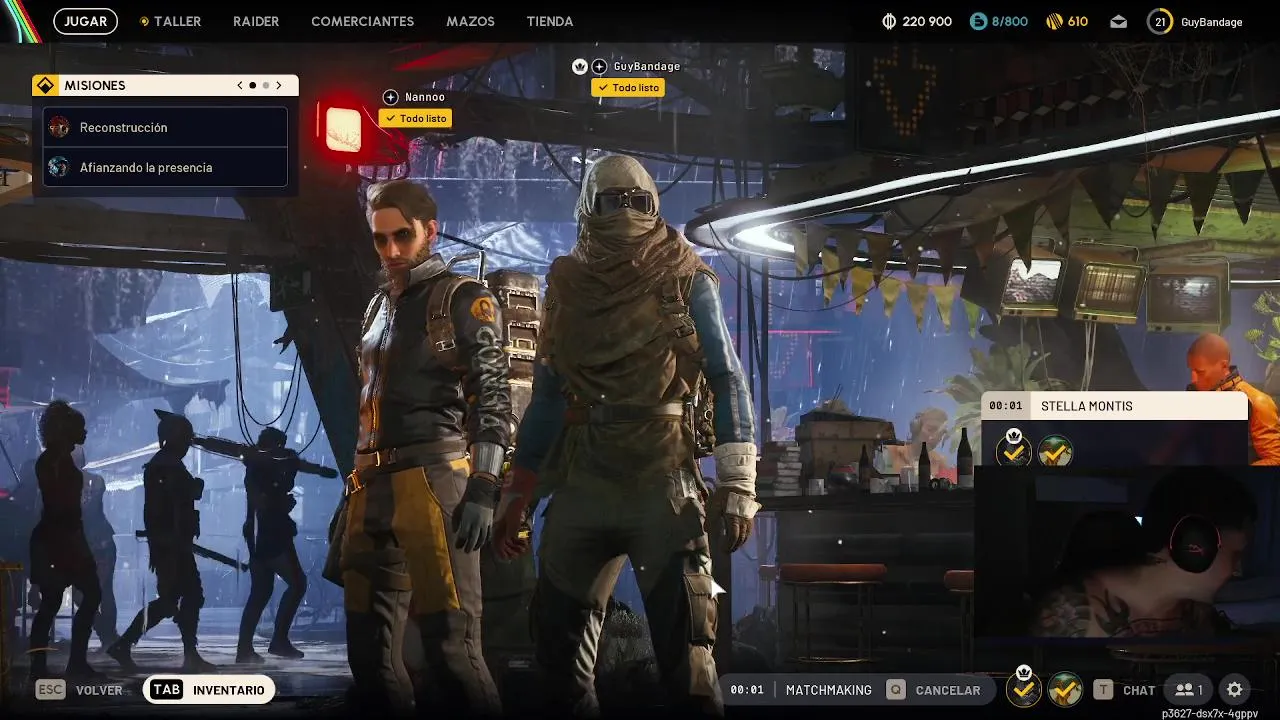
Task: Open the JUGAR tab
Action: coord(85,21)
